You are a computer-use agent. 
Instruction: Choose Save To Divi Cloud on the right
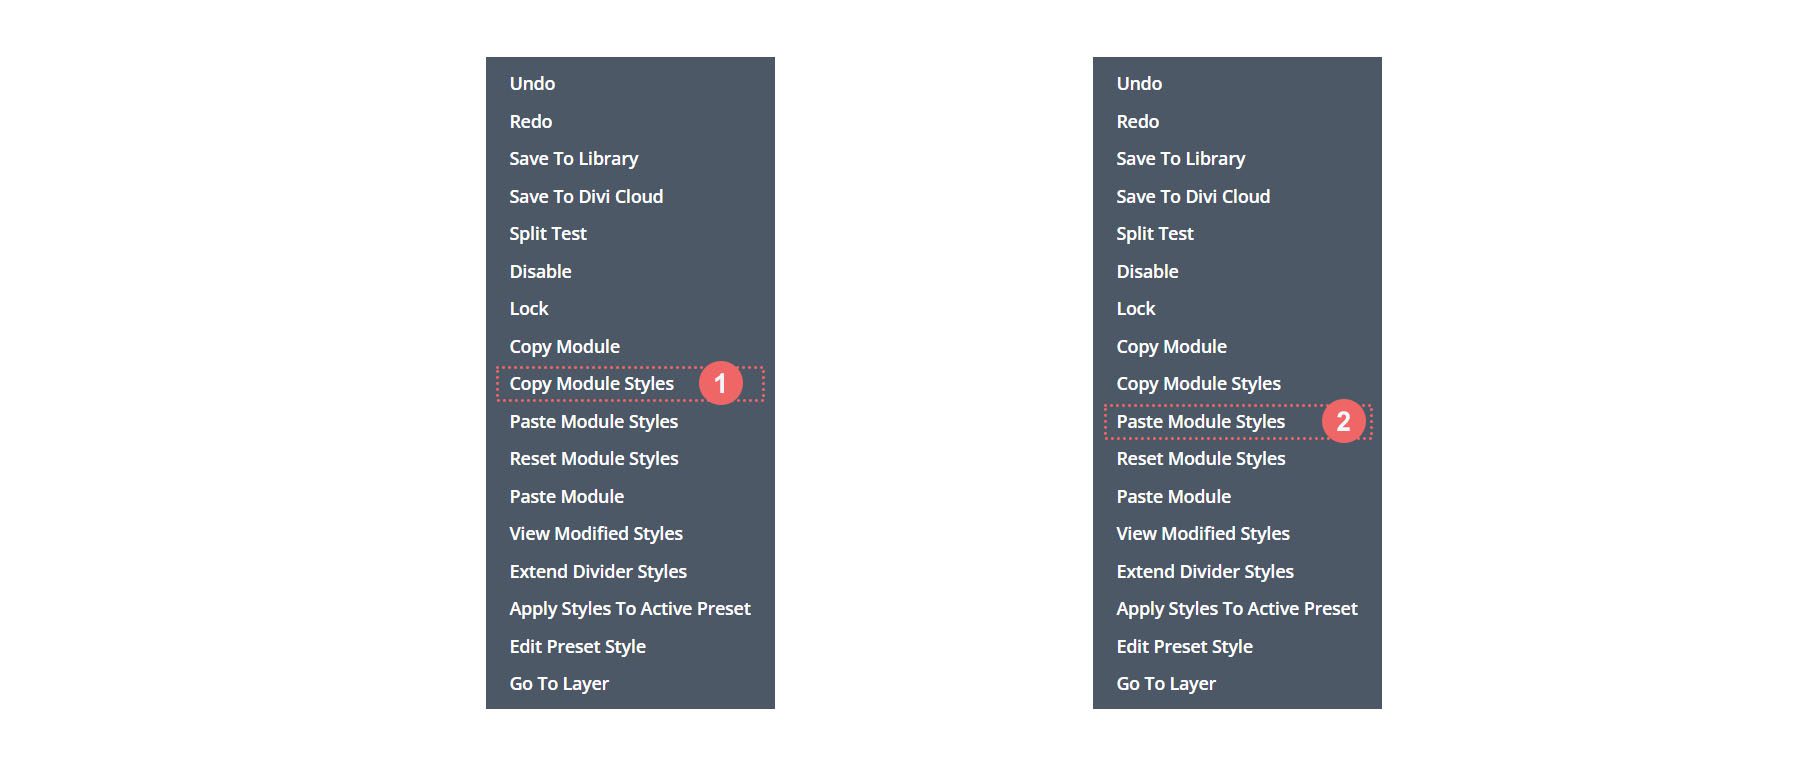pos(1193,196)
